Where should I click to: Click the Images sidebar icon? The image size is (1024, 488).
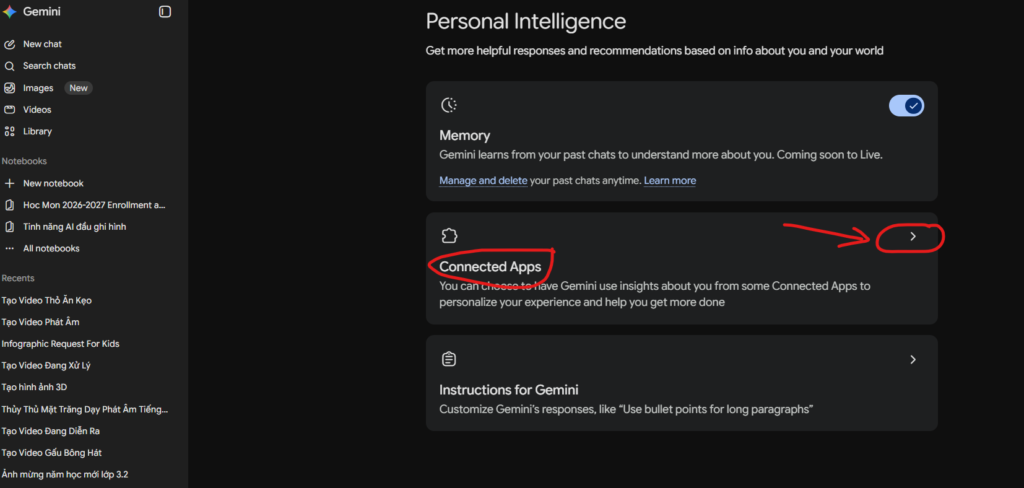click(10, 88)
